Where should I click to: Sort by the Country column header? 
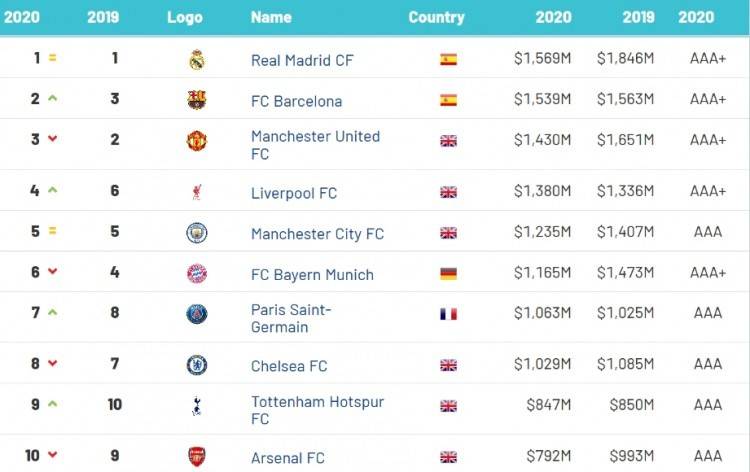[436, 17]
